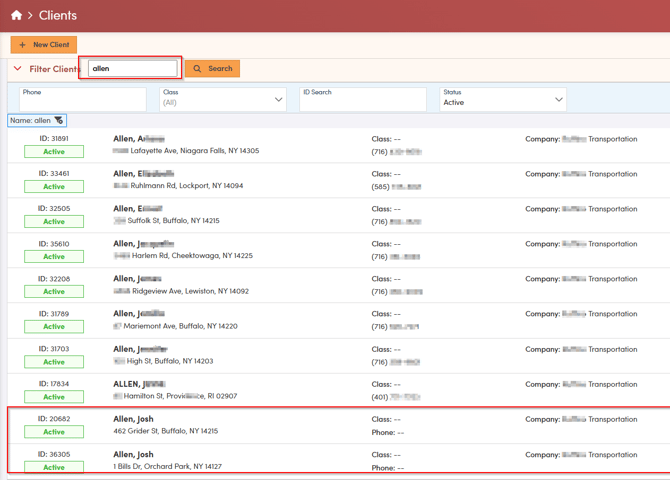Screen dimensions: 670x480
Task: Open client Allen, Josh at 462 Grider St
Action: [134, 419]
